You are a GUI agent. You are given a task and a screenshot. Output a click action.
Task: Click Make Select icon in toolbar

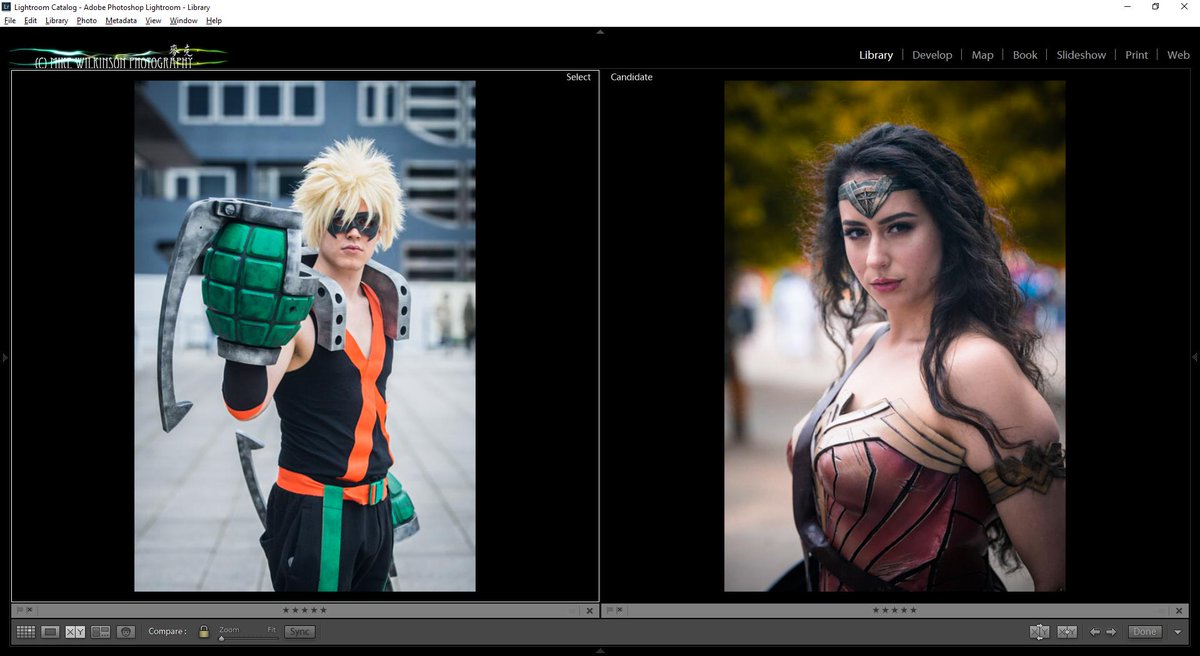point(1067,632)
